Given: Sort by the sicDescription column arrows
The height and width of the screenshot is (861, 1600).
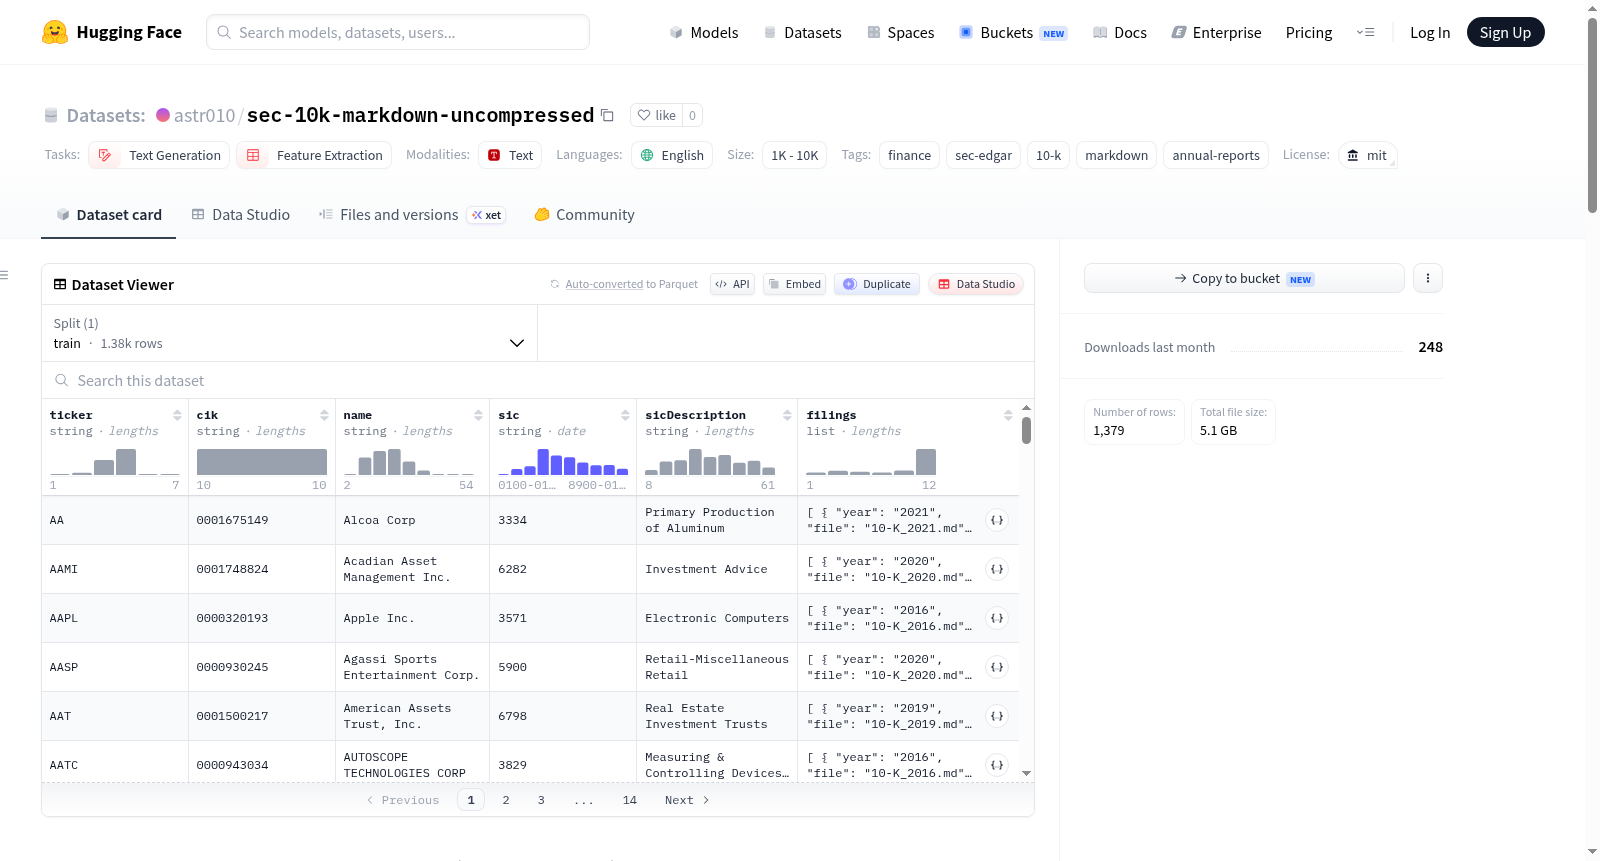Looking at the screenshot, I should pos(787,415).
